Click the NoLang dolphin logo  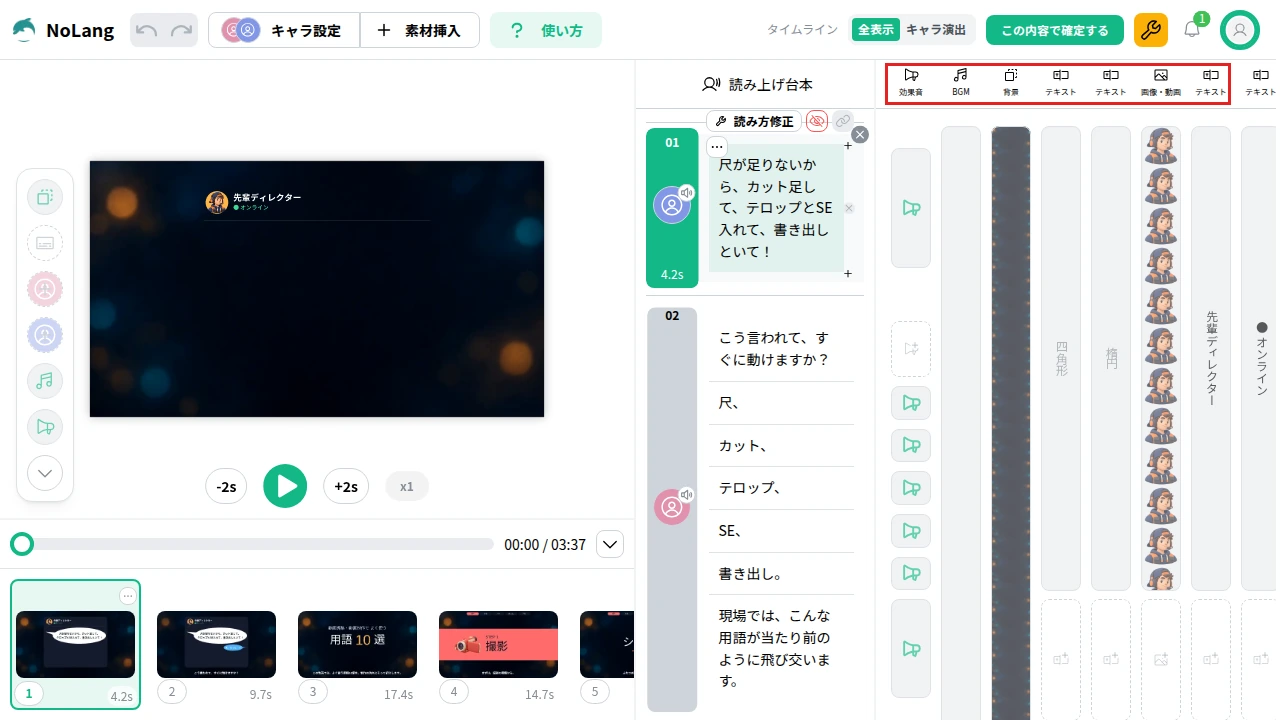point(24,30)
